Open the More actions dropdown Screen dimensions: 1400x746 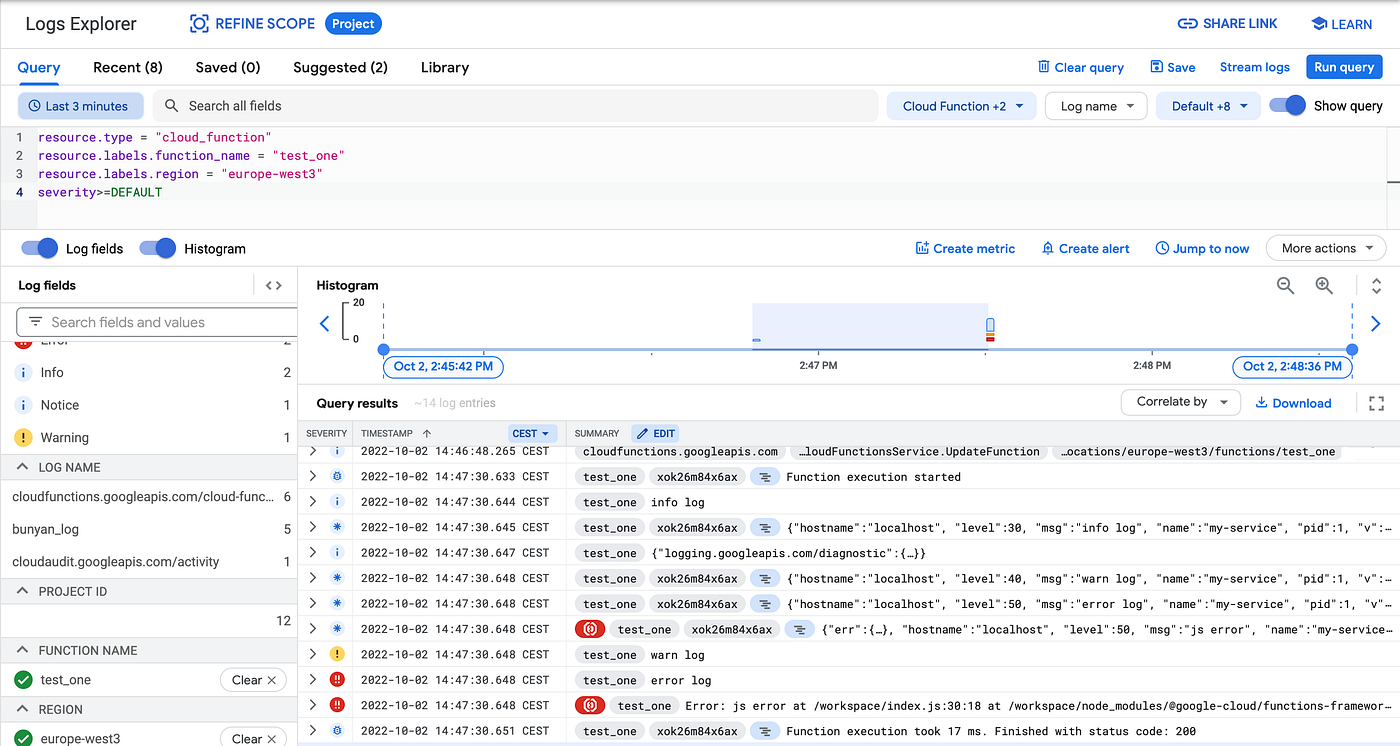[x=1326, y=247]
